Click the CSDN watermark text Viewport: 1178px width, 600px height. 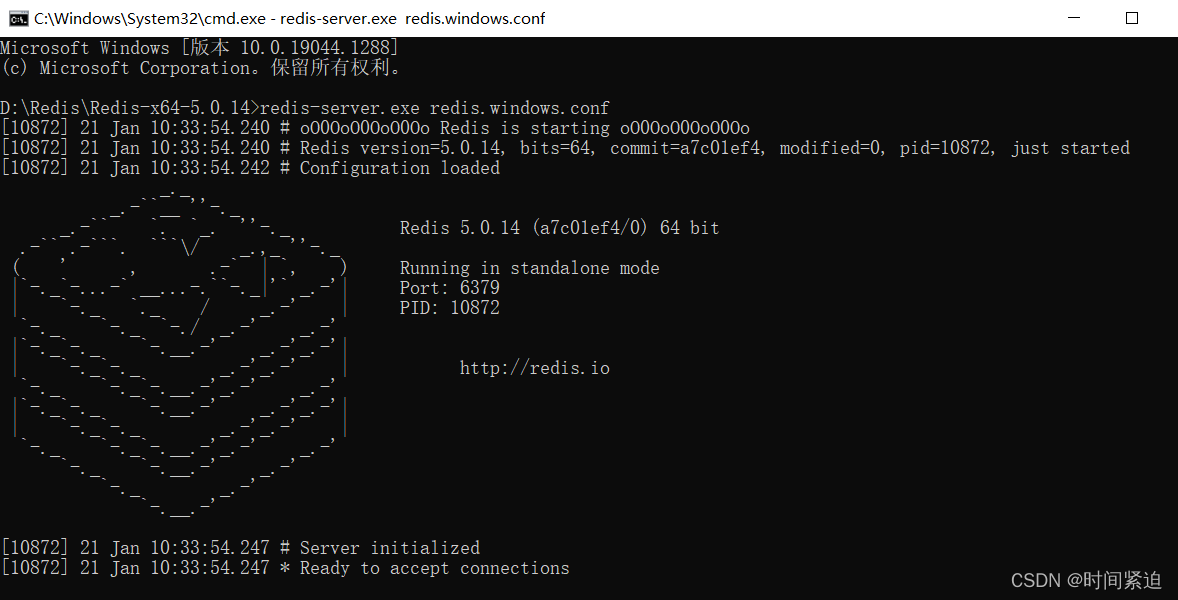coord(1086,580)
